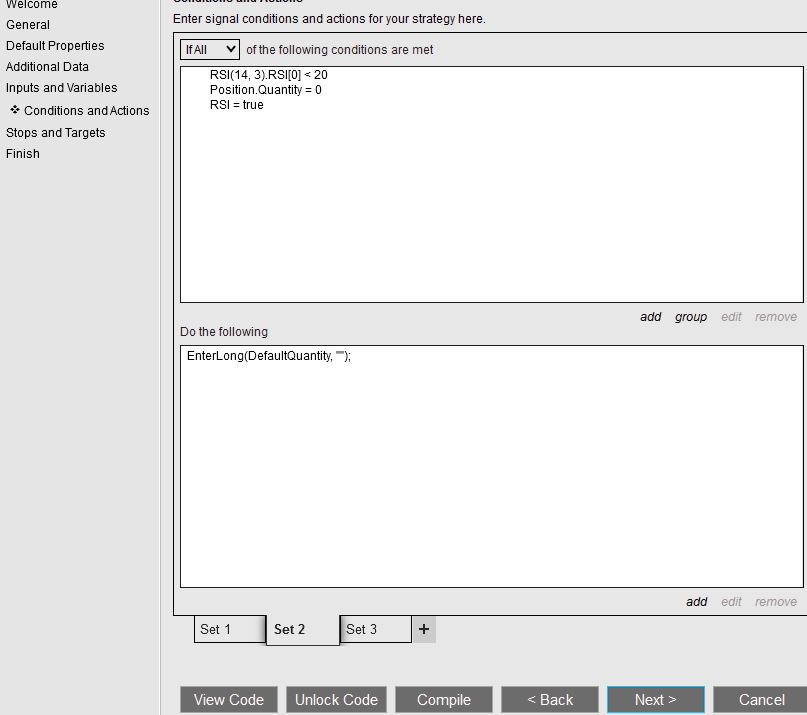Open Default Properties step

(x=55, y=46)
